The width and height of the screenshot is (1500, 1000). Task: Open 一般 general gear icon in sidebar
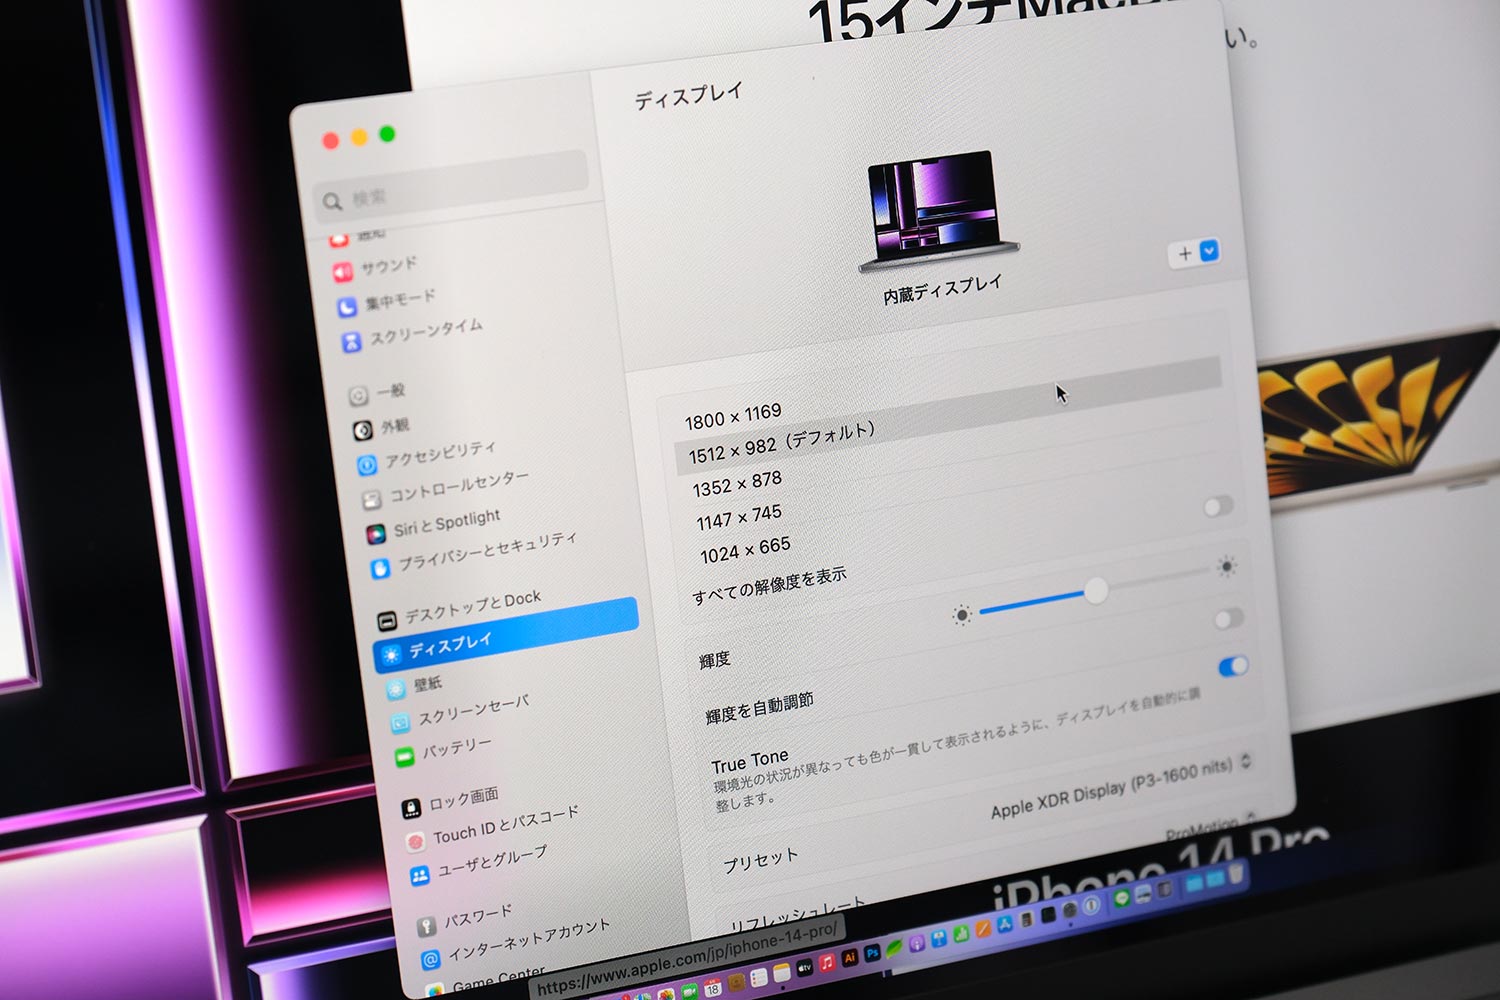click(358, 396)
